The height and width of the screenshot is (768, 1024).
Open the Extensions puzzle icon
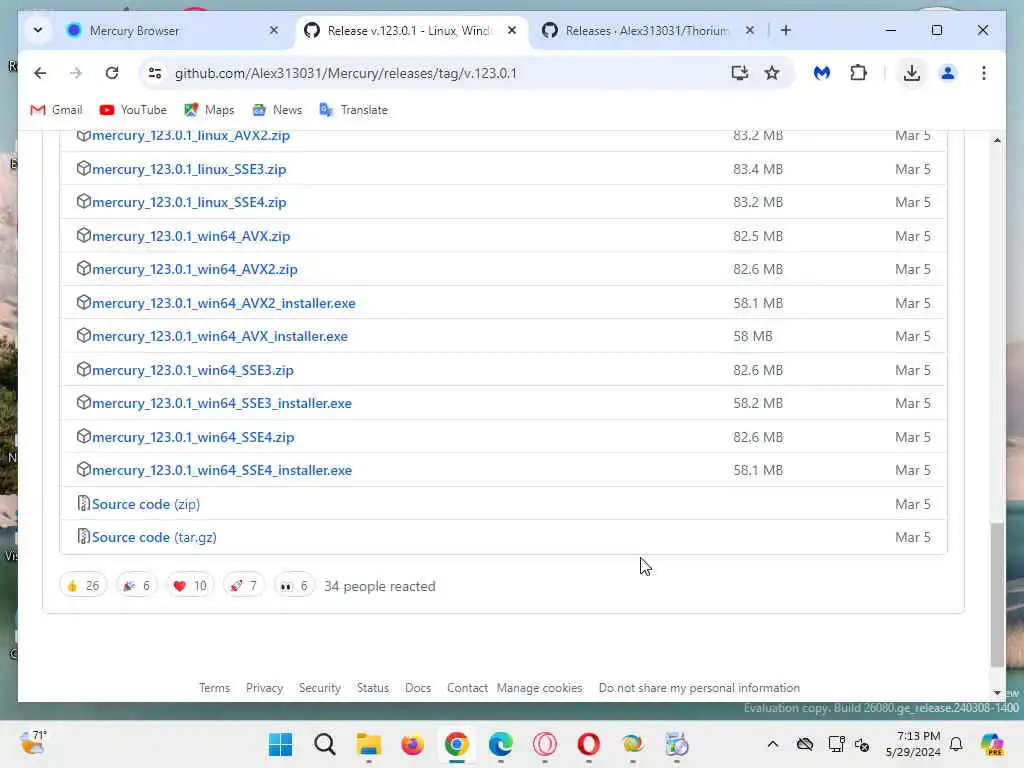[x=858, y=73]
